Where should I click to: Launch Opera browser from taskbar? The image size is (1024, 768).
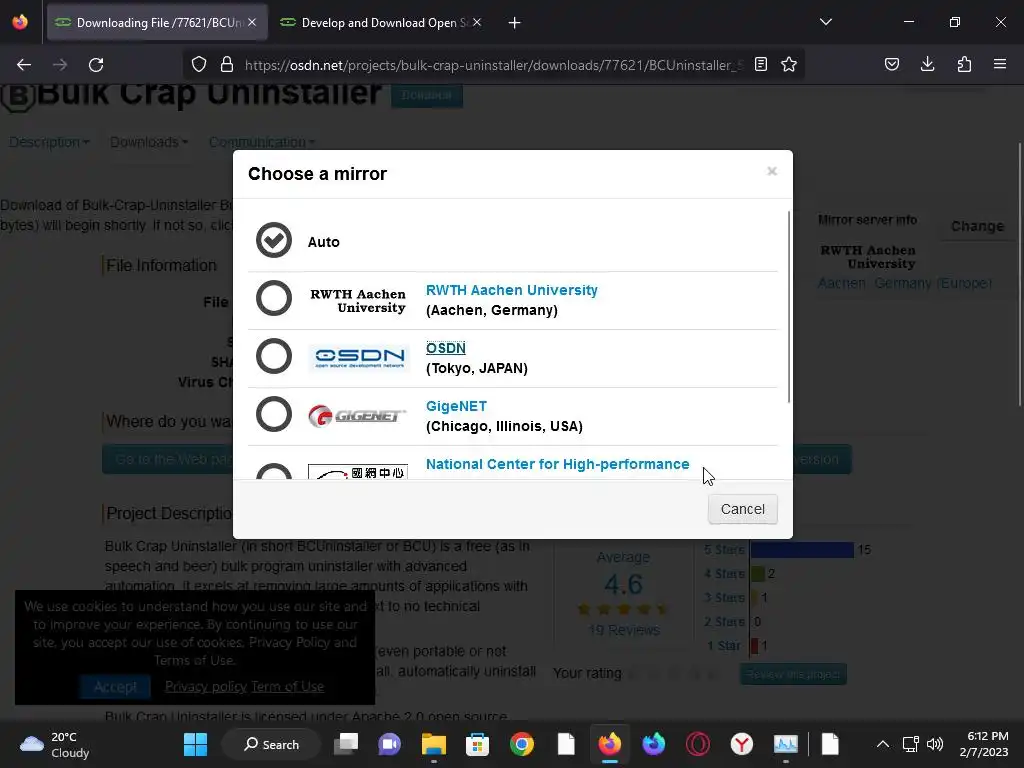coord(697,744)
